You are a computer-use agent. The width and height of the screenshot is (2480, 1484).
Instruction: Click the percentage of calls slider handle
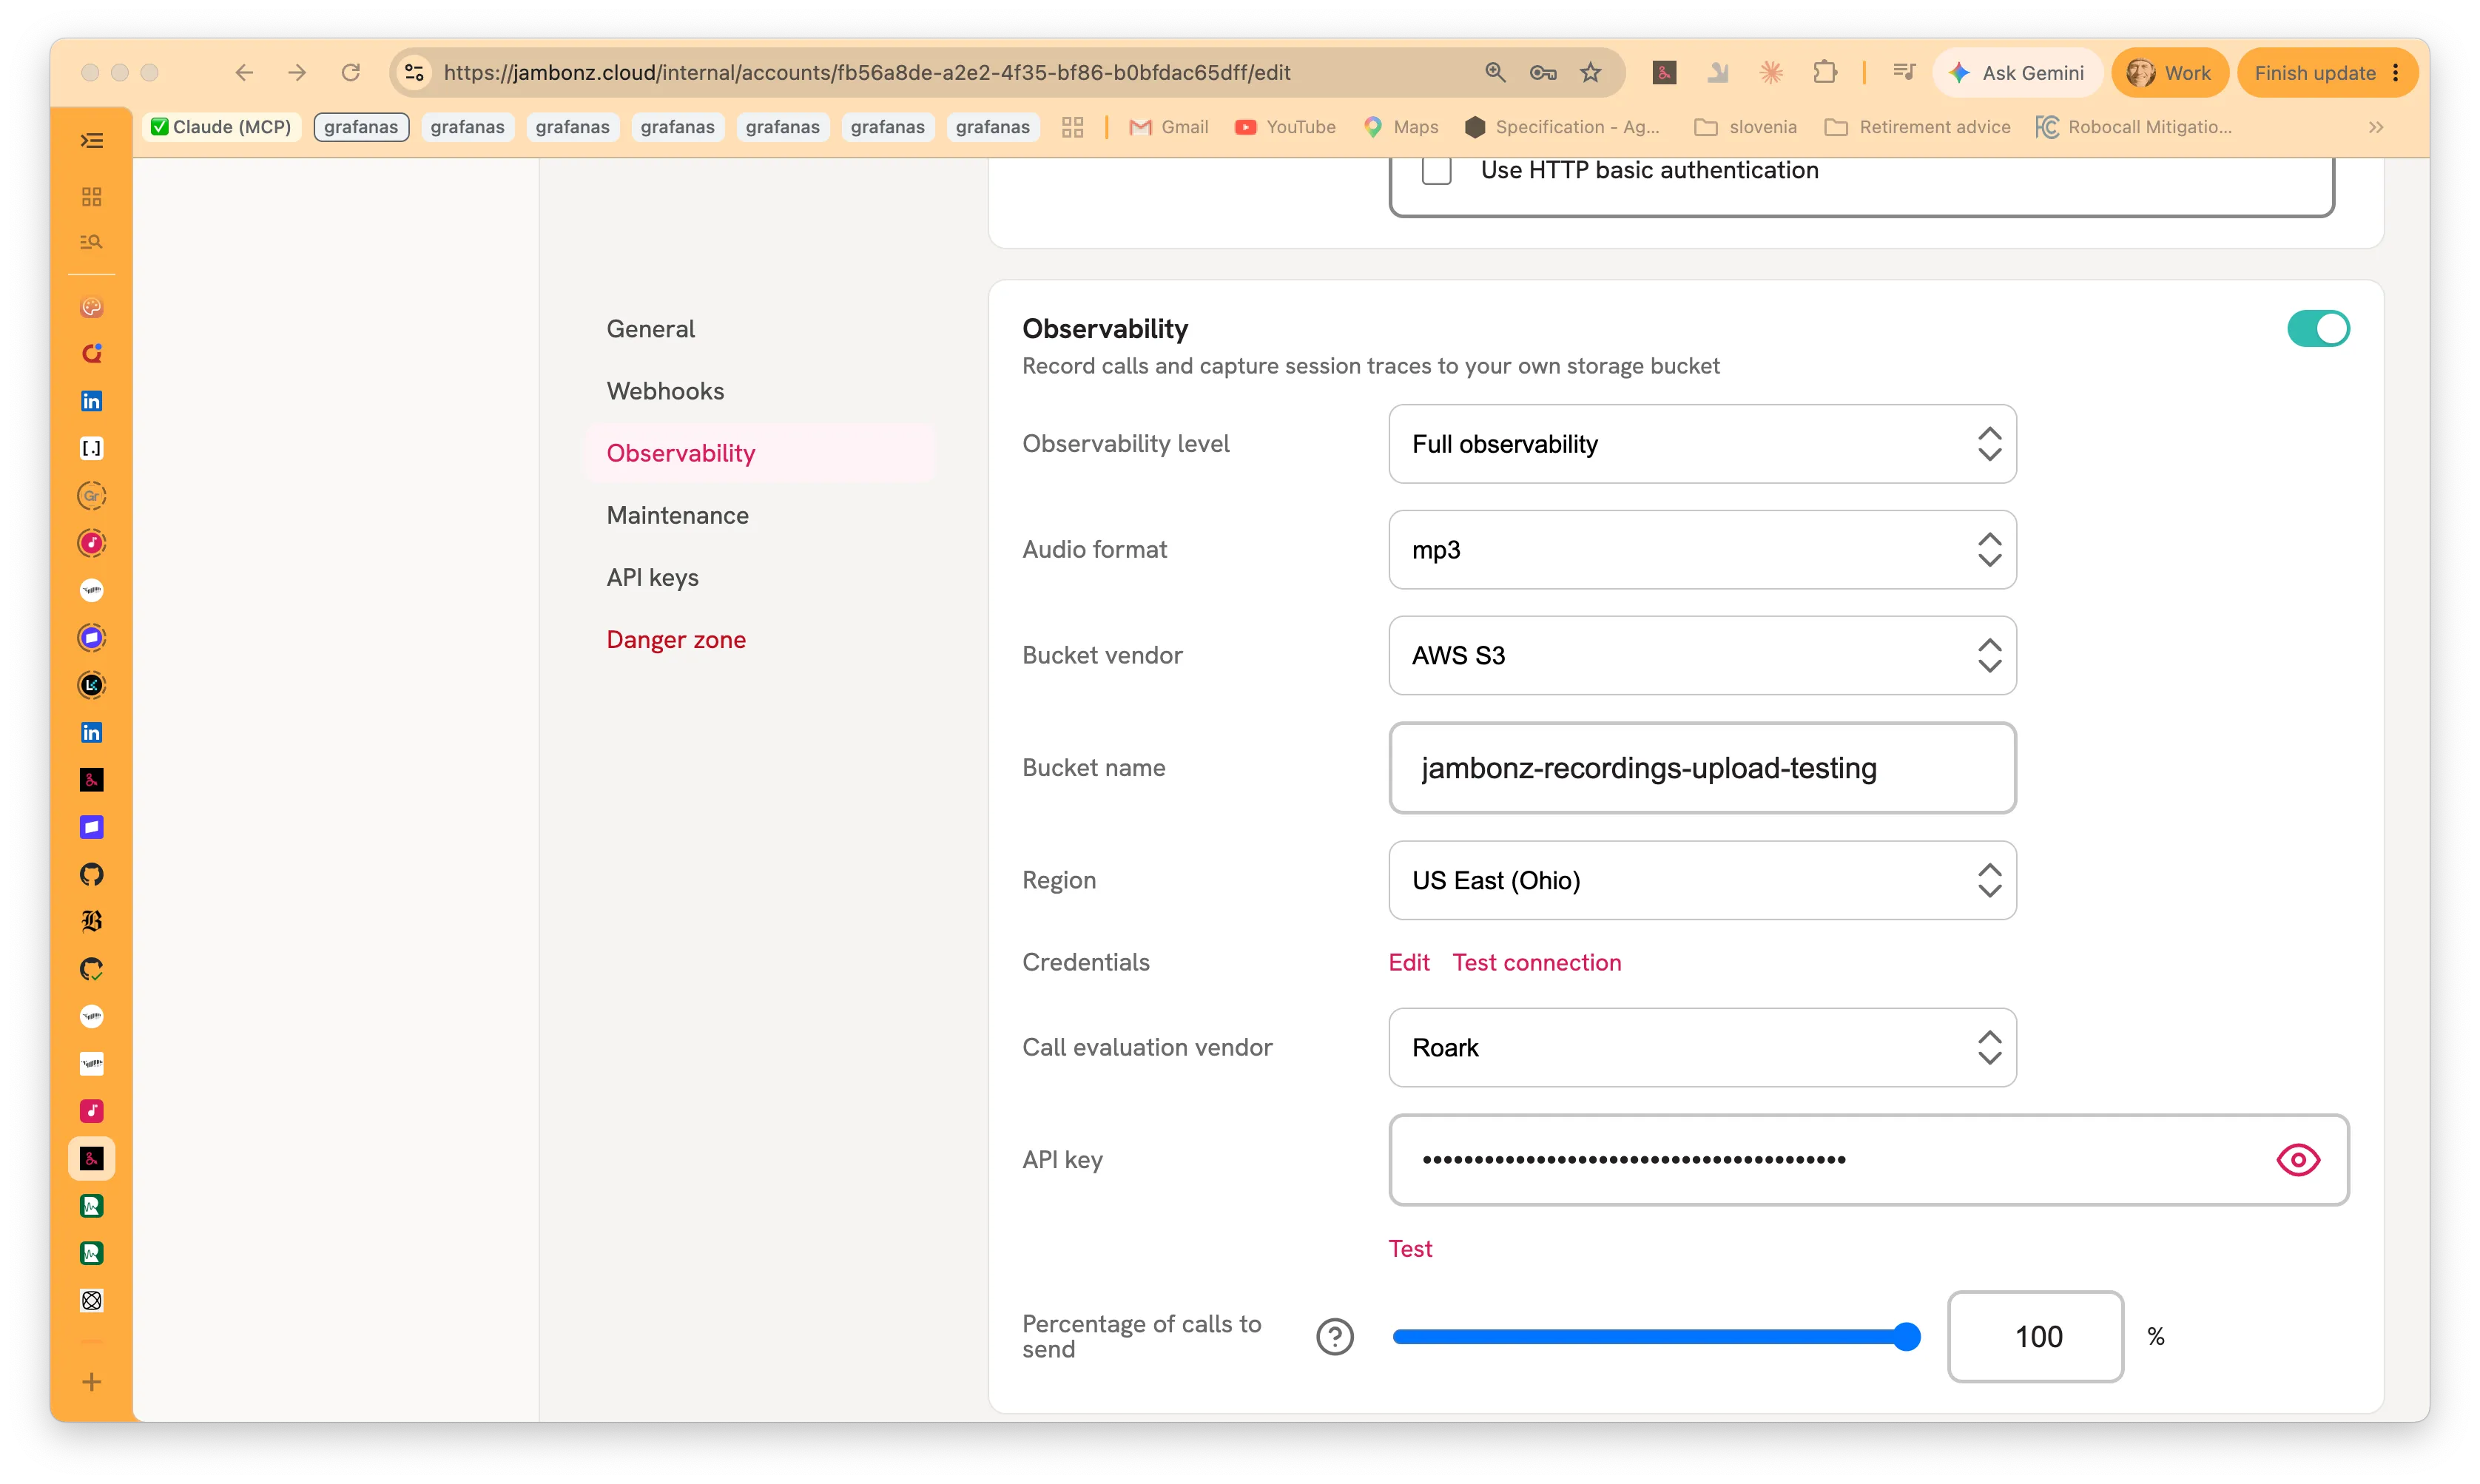pyautogui.click(x=1906, y=1336)
